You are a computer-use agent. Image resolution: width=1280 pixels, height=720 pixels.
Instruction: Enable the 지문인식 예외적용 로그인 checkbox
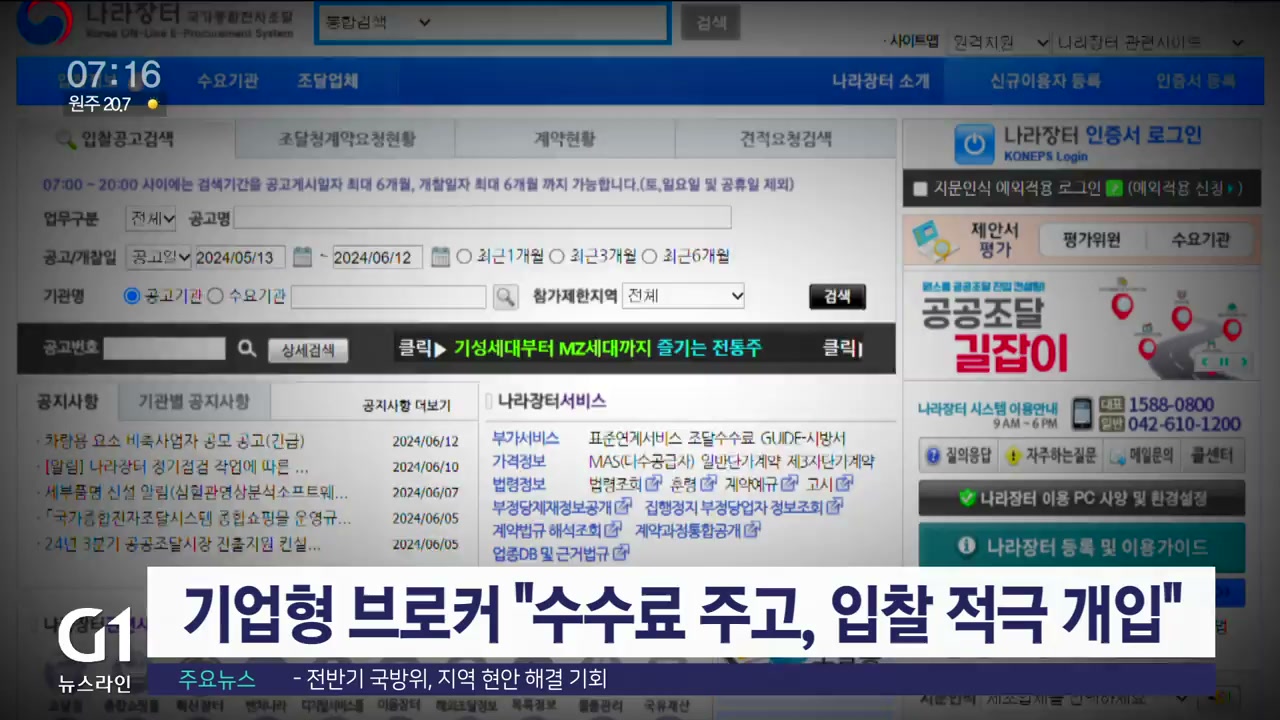[x=920, y=188]
